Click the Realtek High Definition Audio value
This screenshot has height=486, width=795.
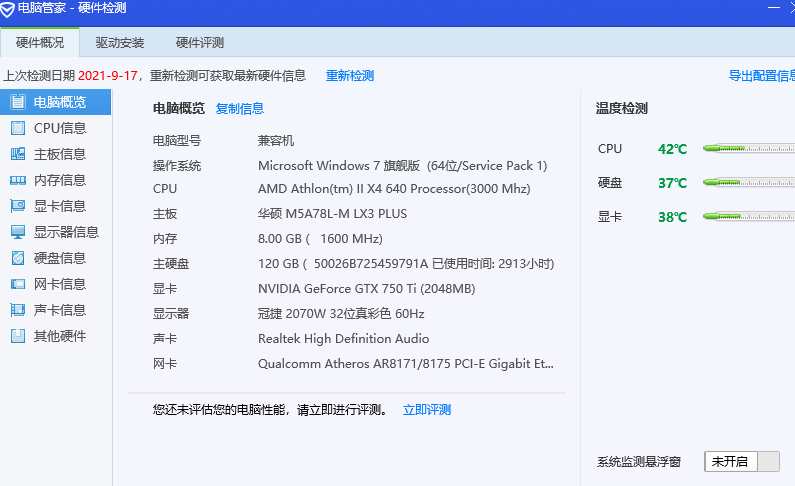343,339
